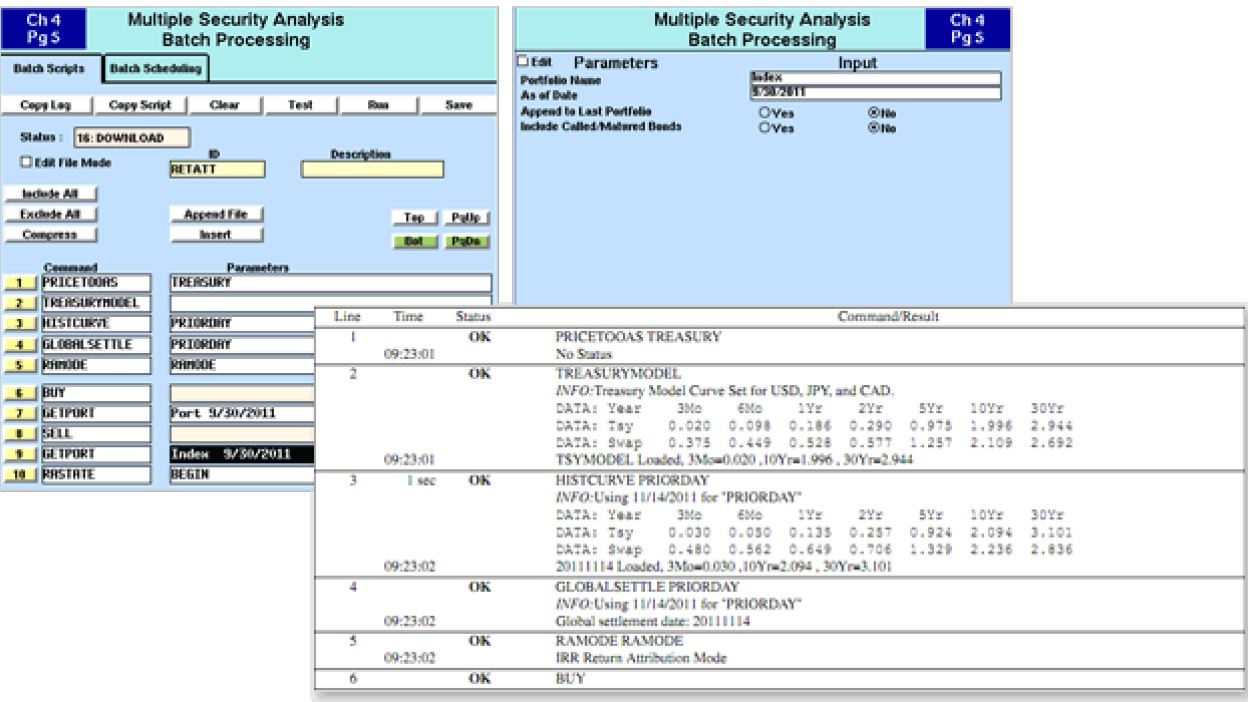Click the green Bot button
The image size is (1248, 702).
(x=414, y=240)
